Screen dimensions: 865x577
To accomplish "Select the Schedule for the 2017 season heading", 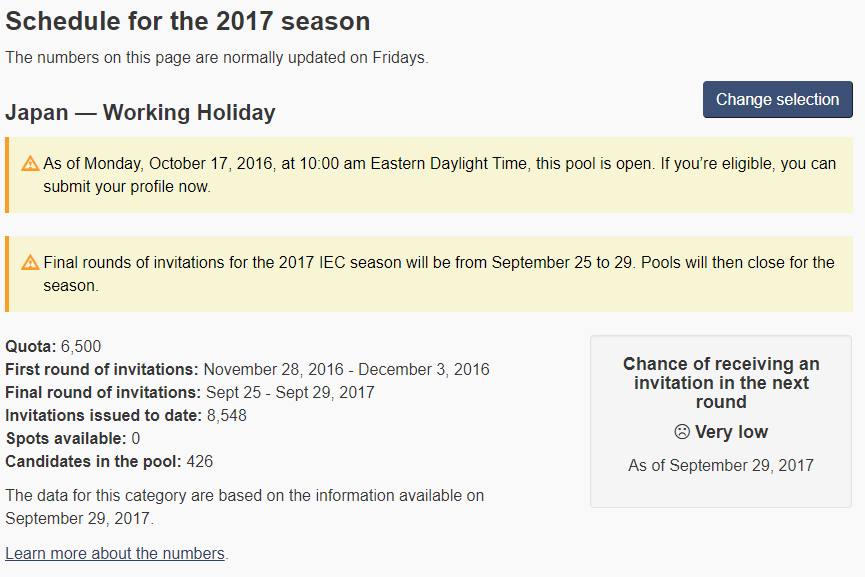I will point(188,22).
